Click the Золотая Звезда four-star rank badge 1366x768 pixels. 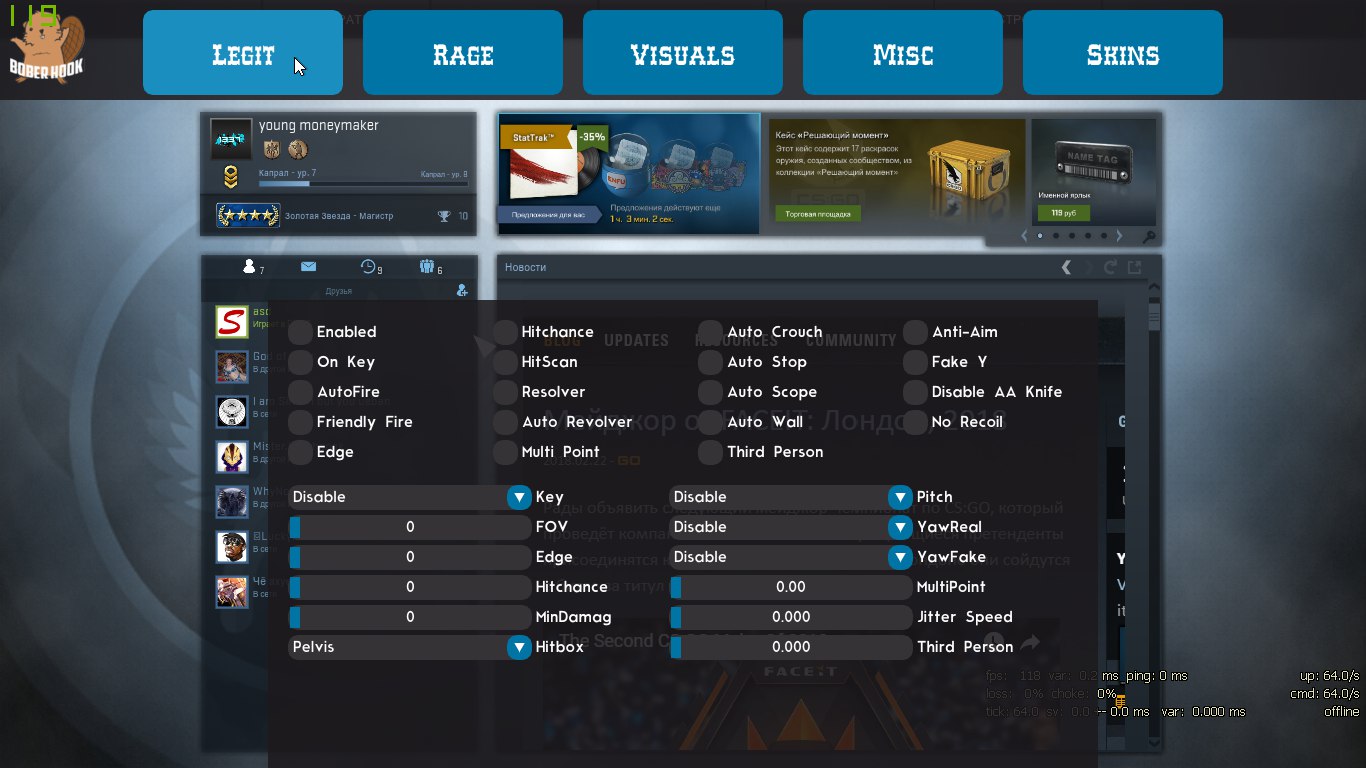248,216
